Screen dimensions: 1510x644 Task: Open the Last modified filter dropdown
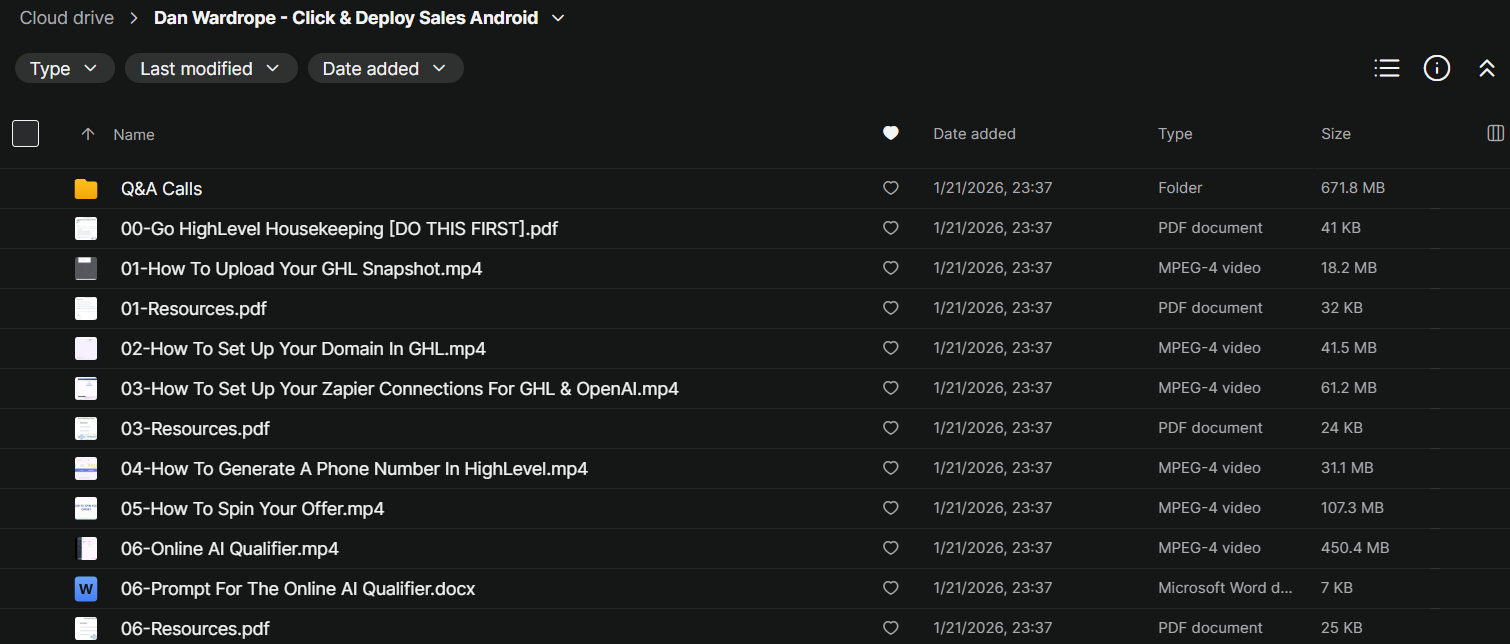click(x=210, y=68)
